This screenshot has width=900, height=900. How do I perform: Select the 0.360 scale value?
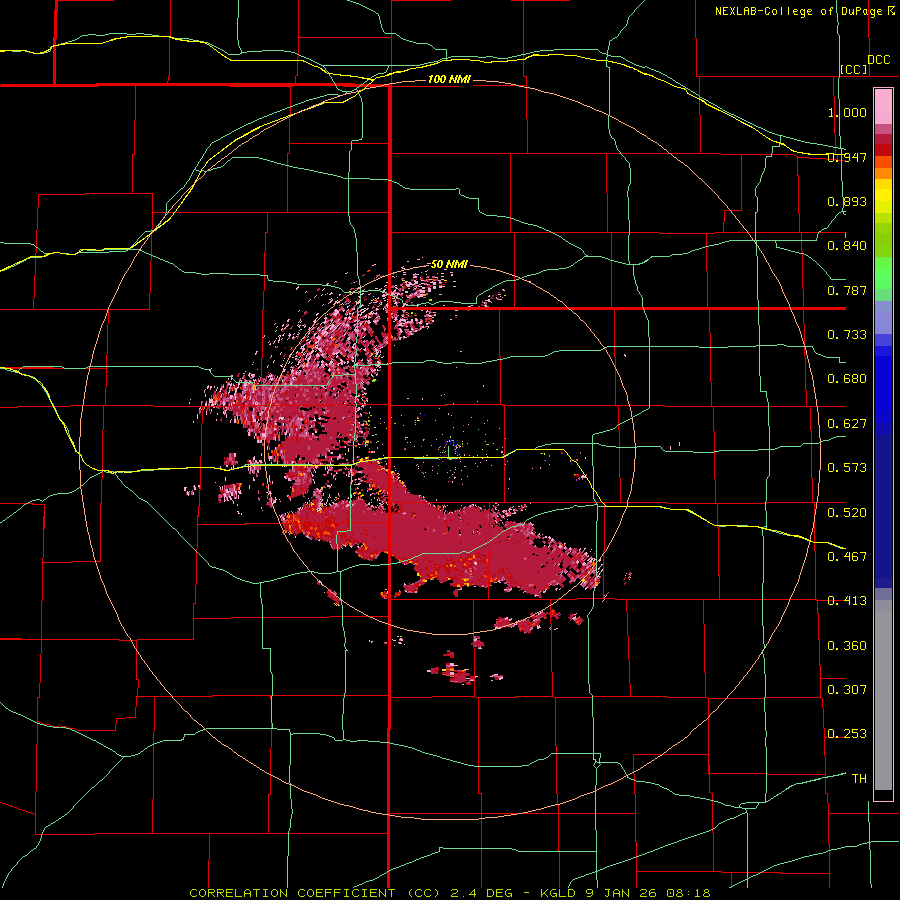click(x=847, y=646)
